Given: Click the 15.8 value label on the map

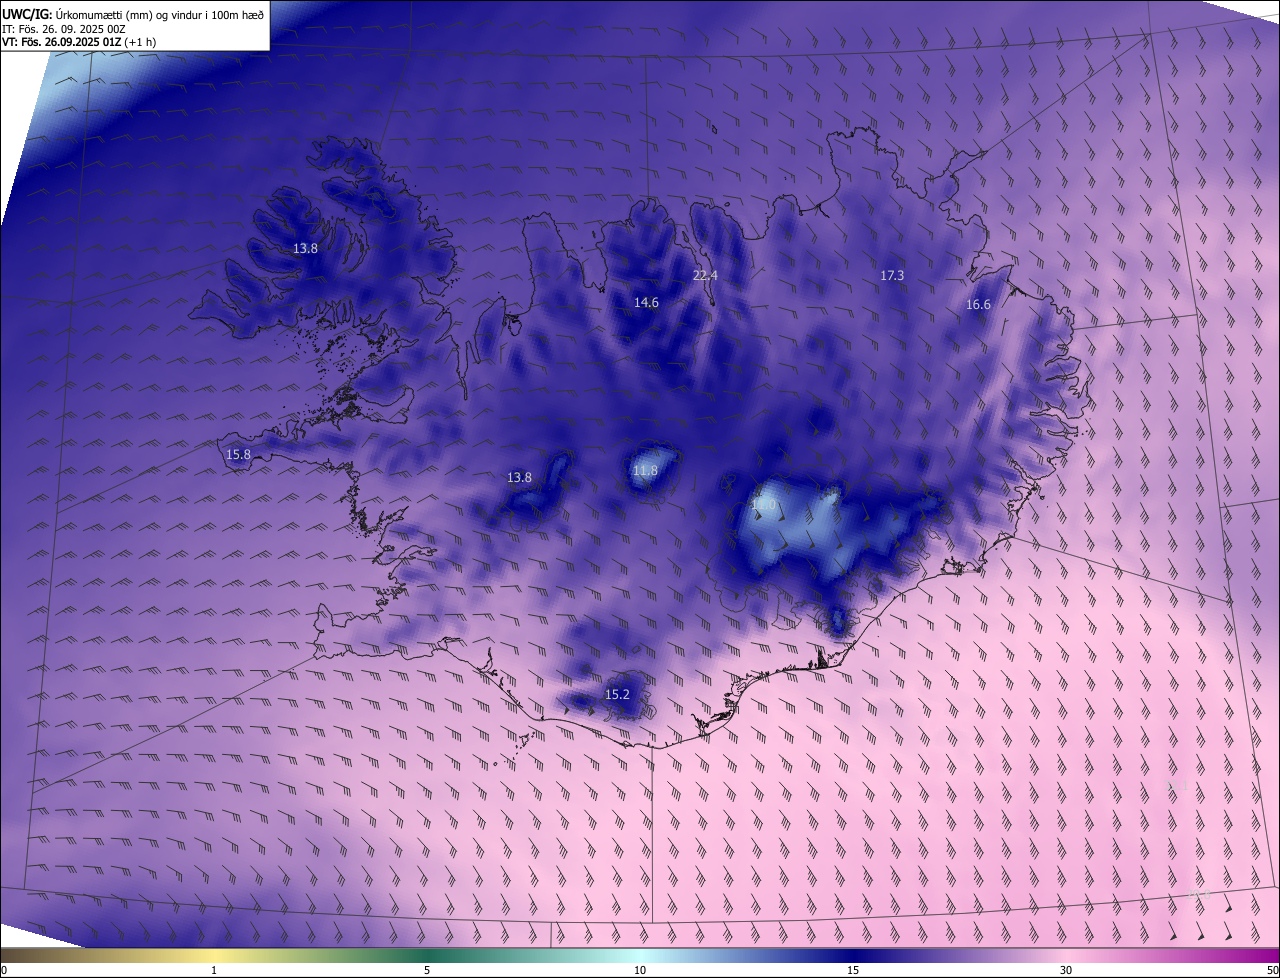Looking at the screenshot, I should click(238, 454).
